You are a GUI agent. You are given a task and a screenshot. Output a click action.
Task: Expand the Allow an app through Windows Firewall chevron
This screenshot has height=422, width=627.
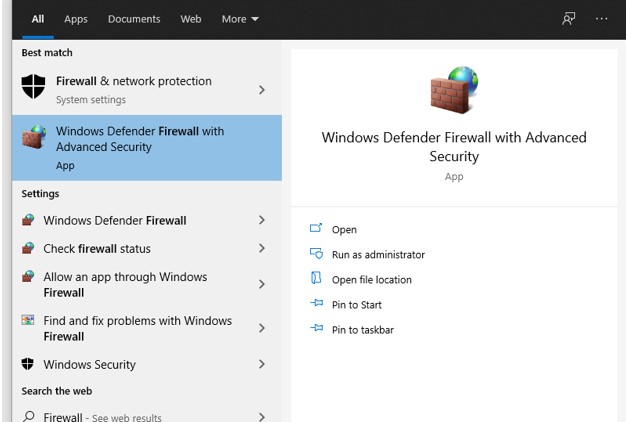click(262, 284)
